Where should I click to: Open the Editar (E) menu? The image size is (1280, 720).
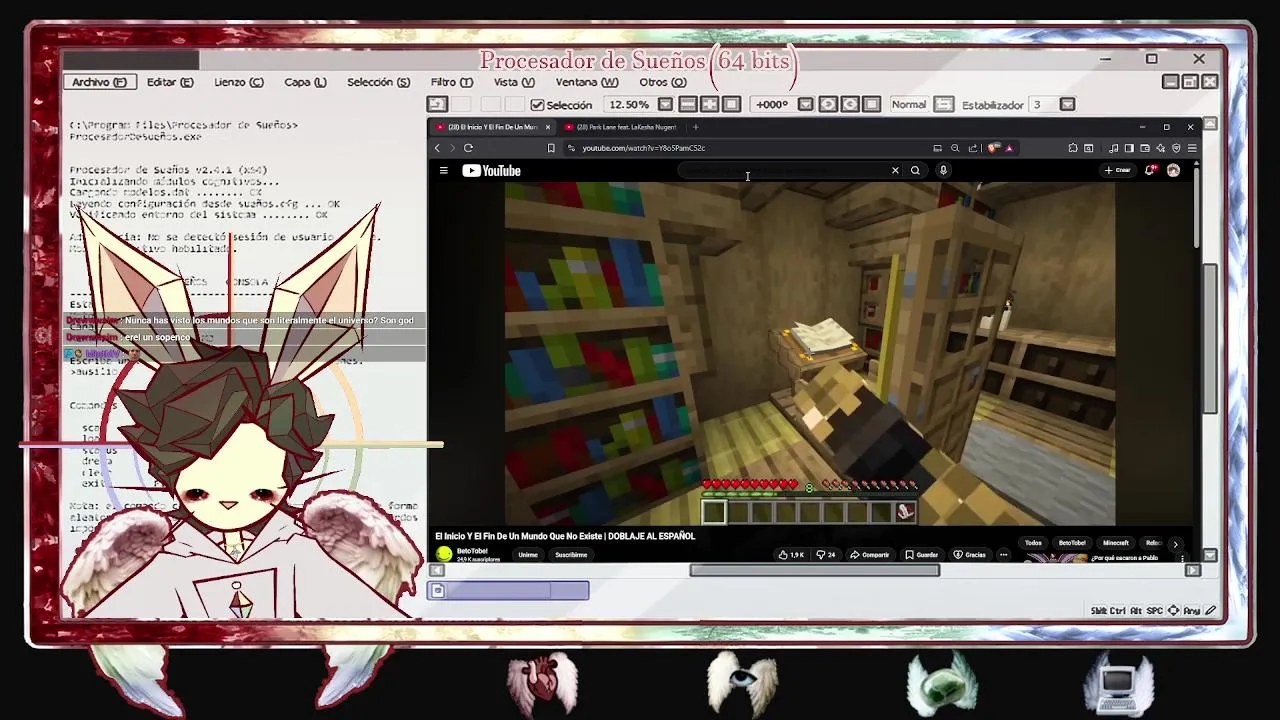coord(170,82)
